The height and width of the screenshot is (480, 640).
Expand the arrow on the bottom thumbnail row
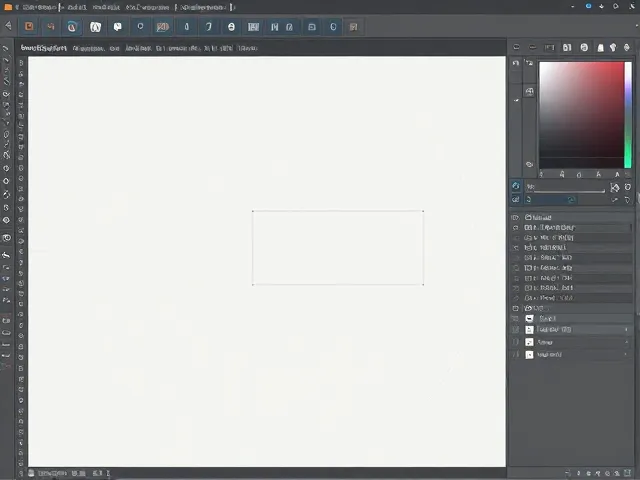626,354
